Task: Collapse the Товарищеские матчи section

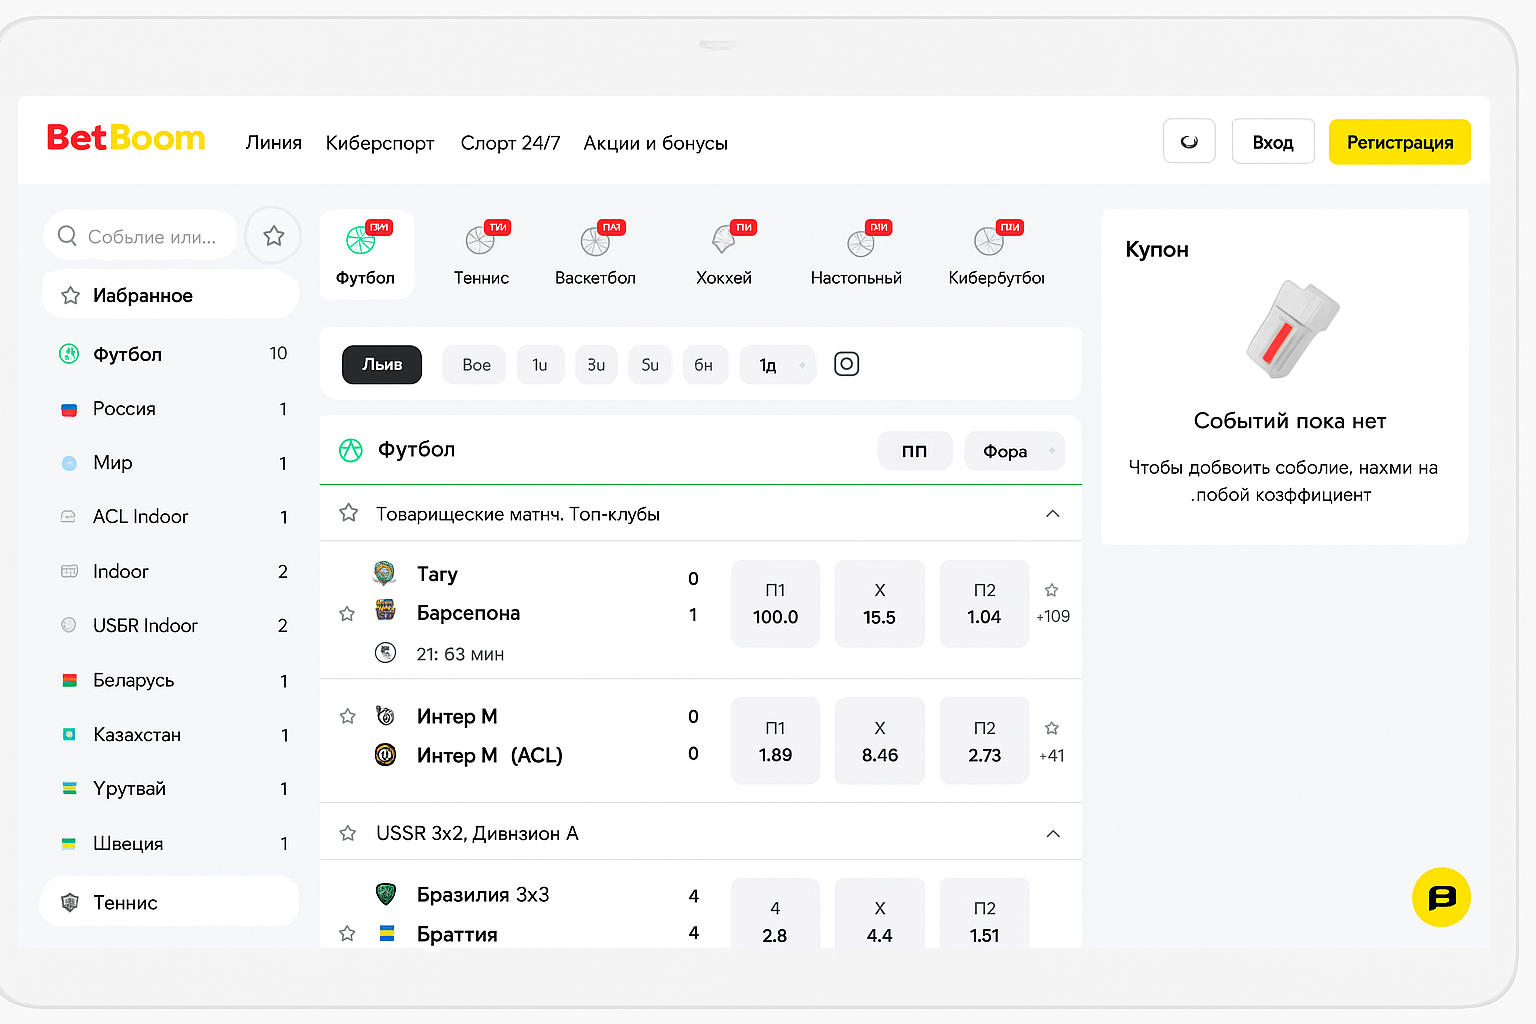Action: click(x=1052, y=514)
